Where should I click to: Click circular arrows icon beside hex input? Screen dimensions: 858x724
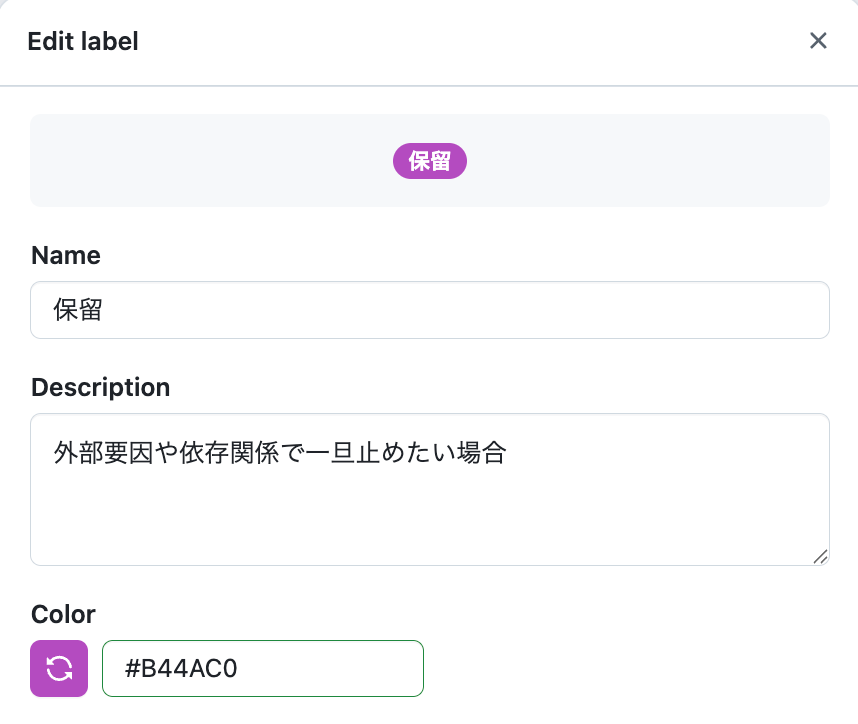pos(59,668)
